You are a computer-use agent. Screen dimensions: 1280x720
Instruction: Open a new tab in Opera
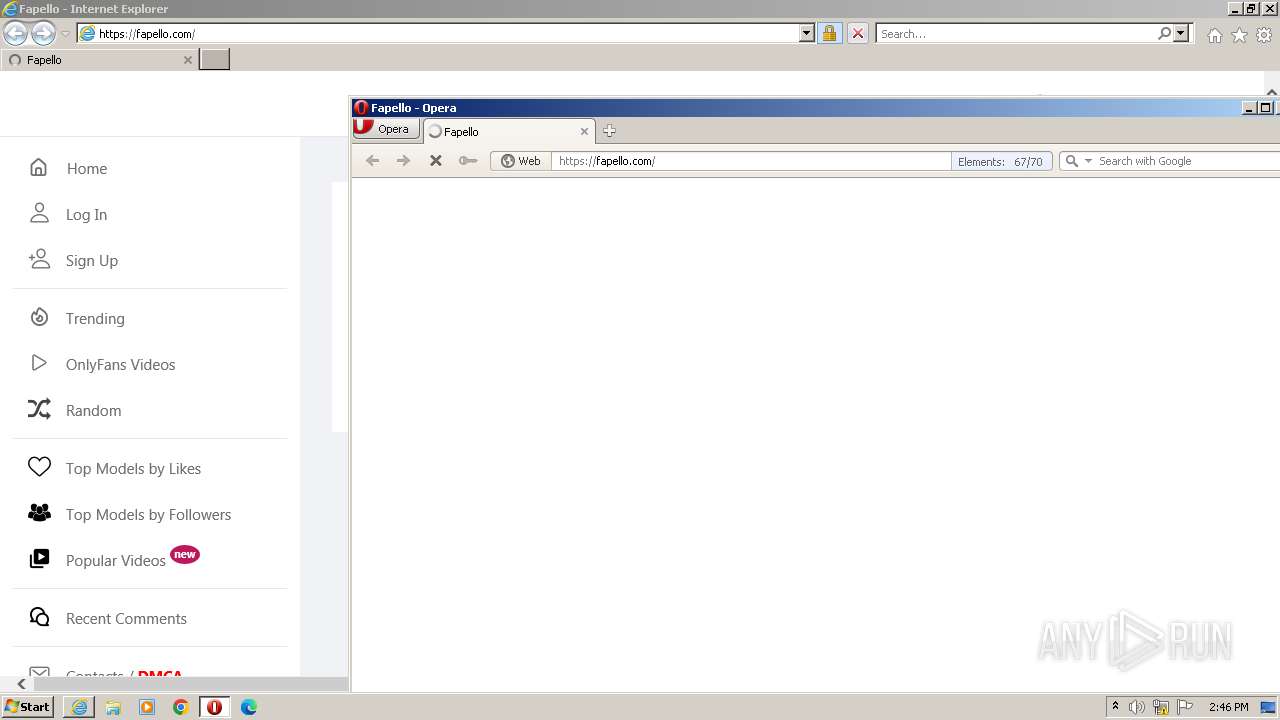pyautogui.click(x=609, y=130)
